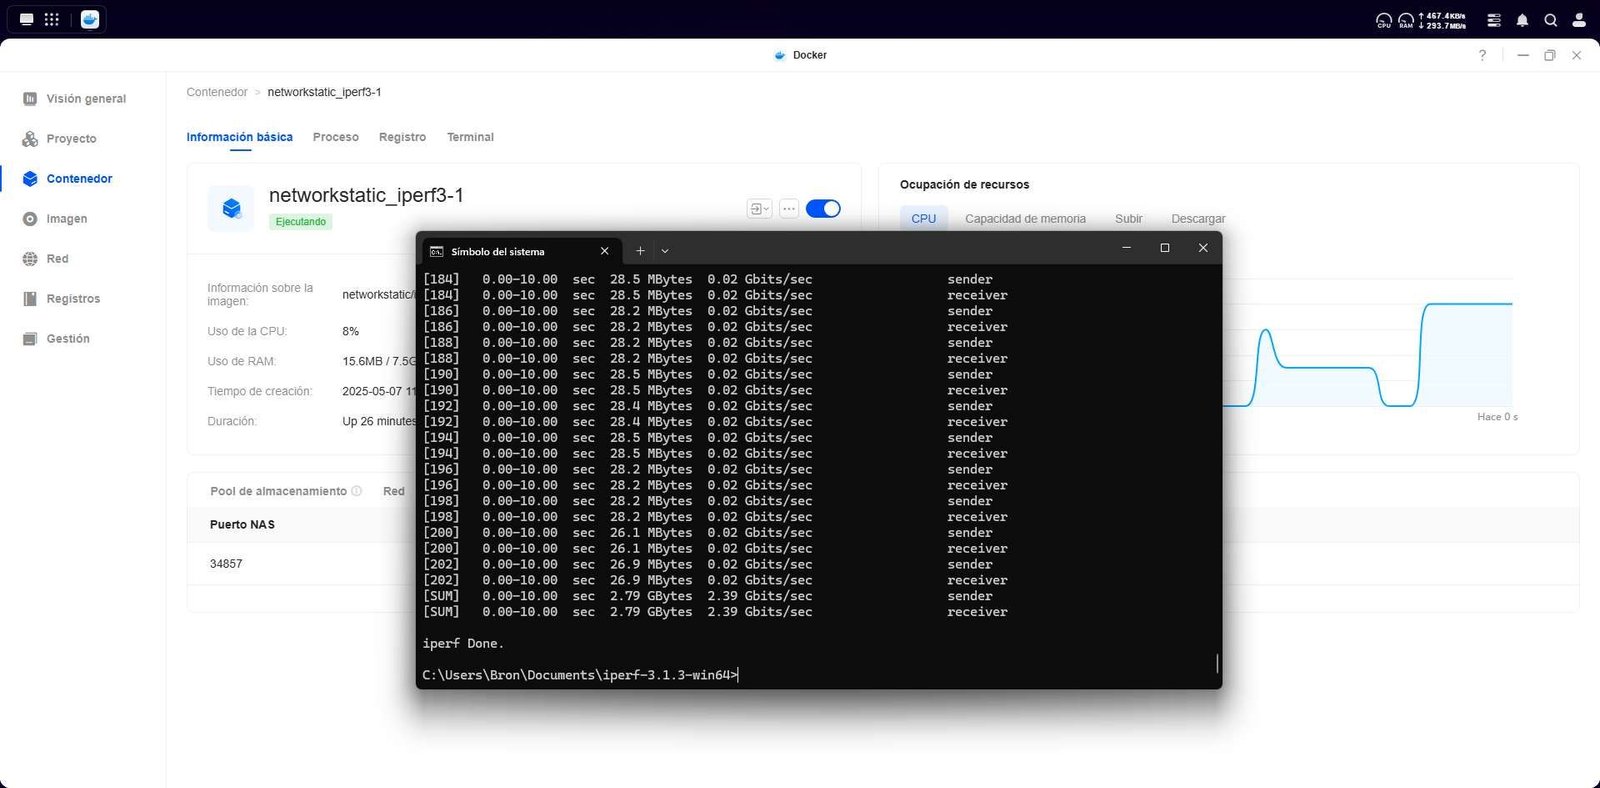1600x788 pixels.
Task: Click the search magnifier in the top bar
Action: 1551,20
